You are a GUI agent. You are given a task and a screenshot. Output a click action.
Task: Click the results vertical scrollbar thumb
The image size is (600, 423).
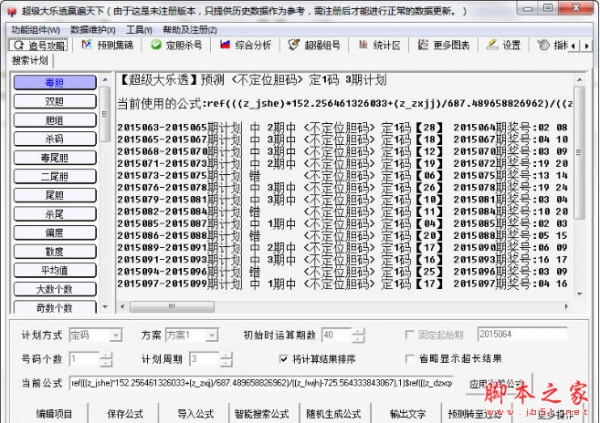click(579, 152)
